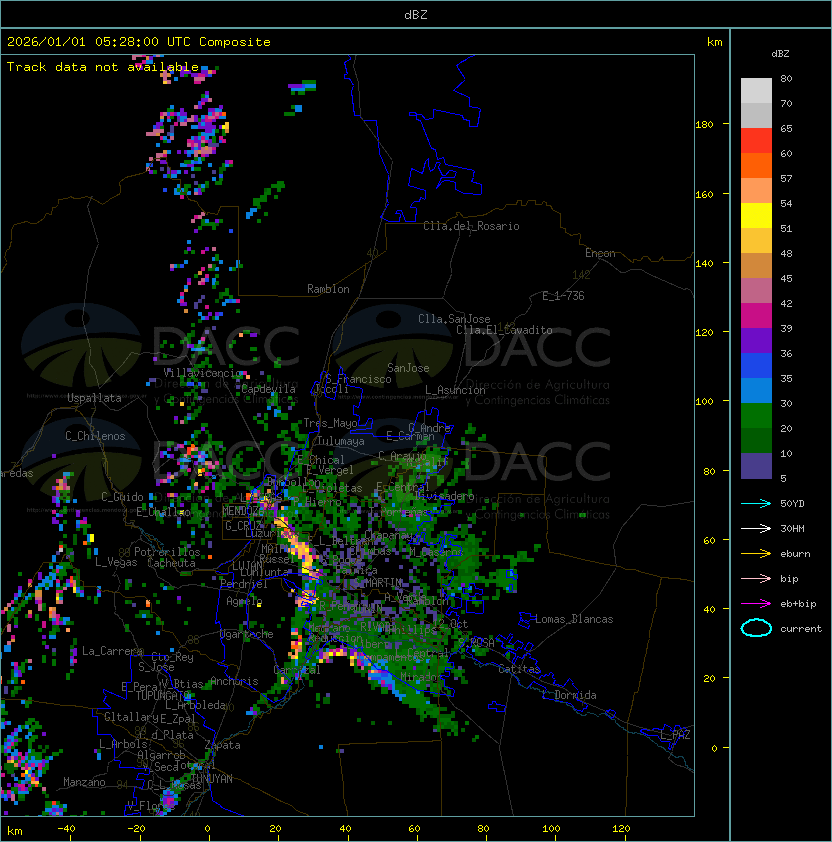832x842 pixels.
Task: Click the 'L_PAZ' label at map's right edge
Action: coord(675,735)
